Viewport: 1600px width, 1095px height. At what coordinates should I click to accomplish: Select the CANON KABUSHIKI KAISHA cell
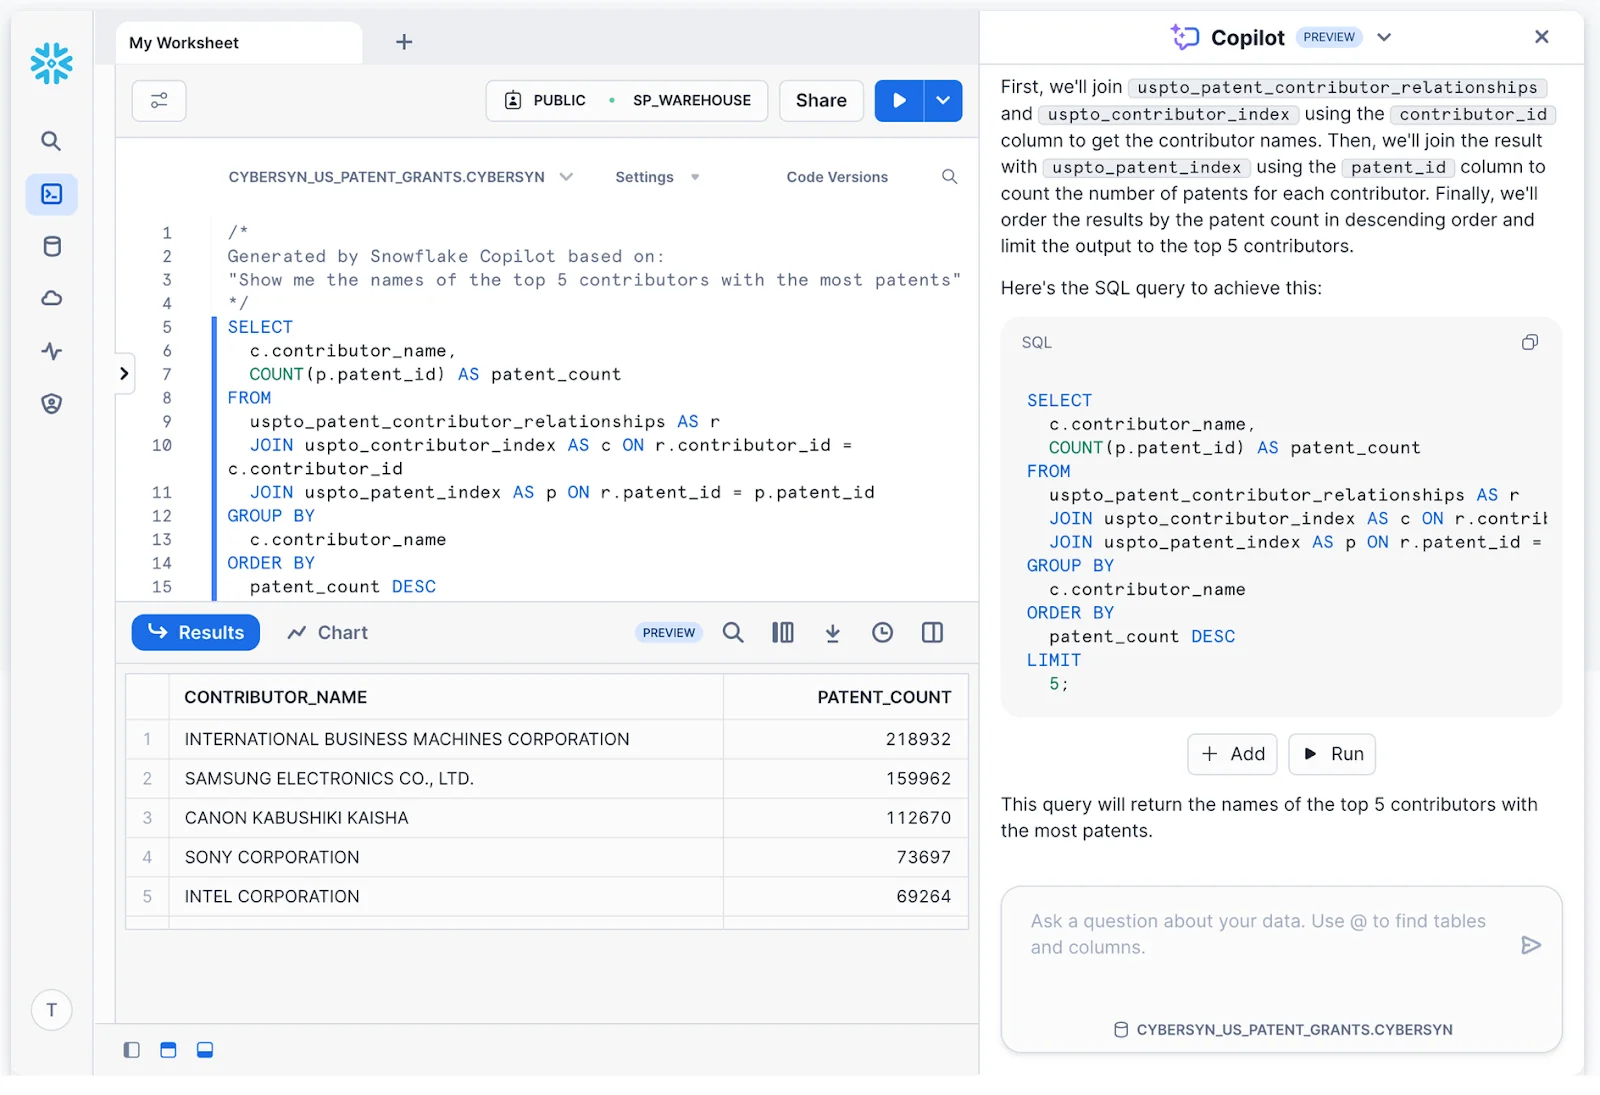[x=446, y=818]
